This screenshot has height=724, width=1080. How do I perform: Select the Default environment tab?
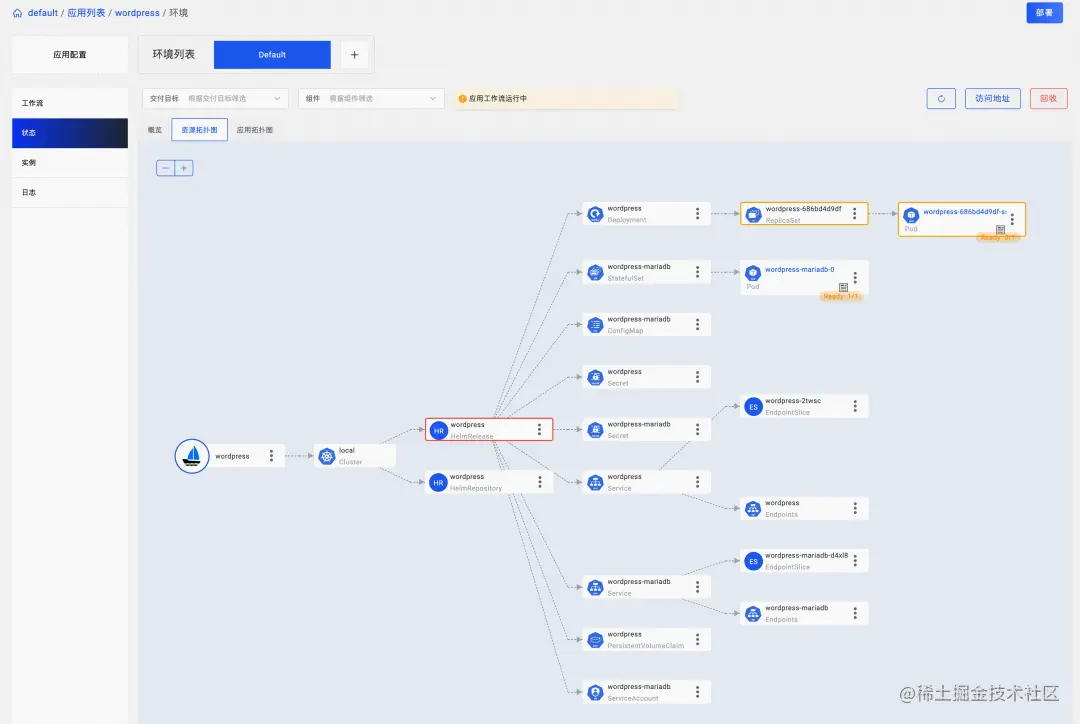point(272,54)
